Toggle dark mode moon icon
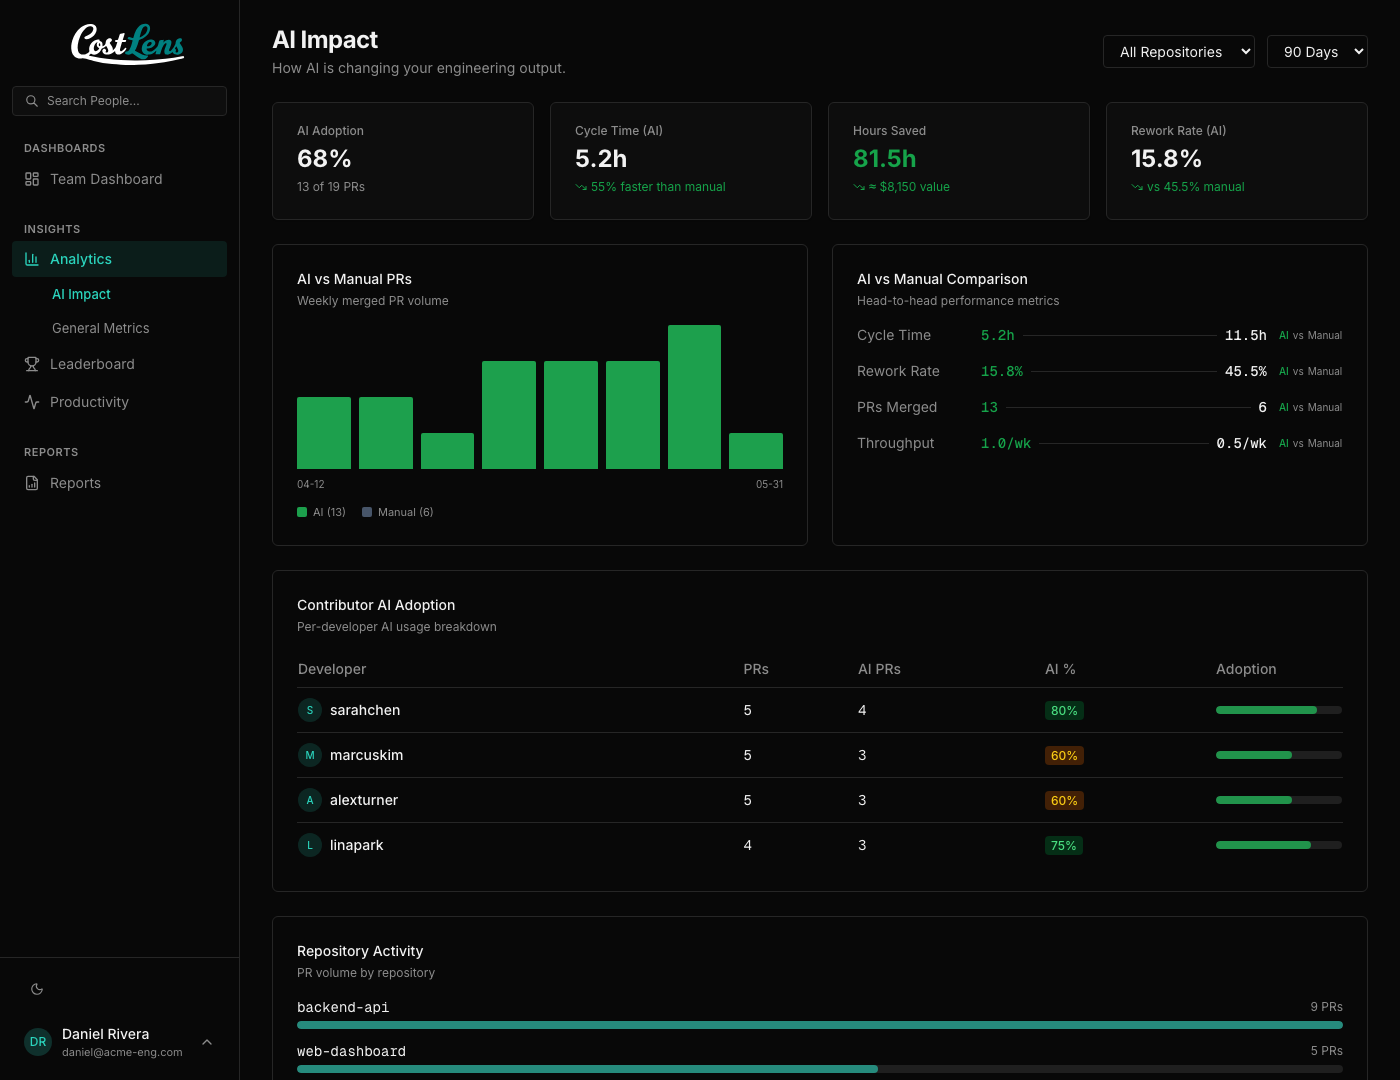This screenshot has height=1080, width=1400. (37, 989)
